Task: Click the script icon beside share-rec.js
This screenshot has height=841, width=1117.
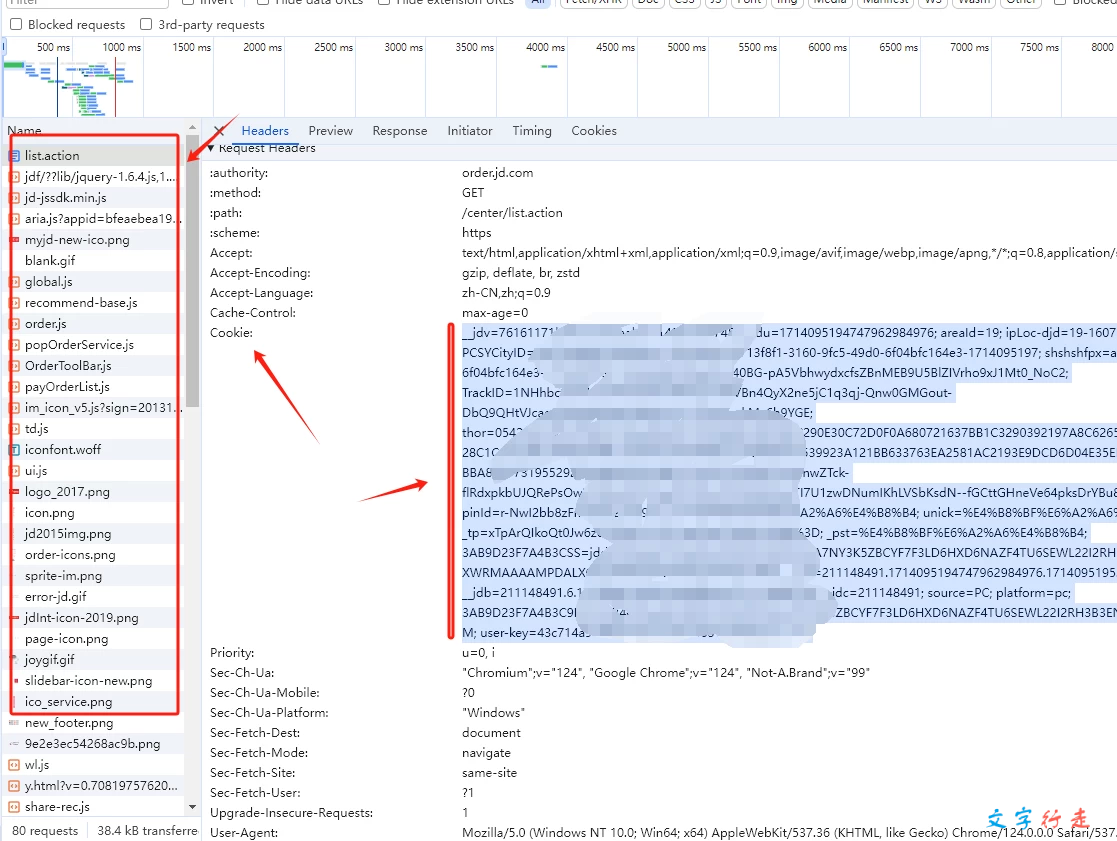Action: click(x=14, y=807)
